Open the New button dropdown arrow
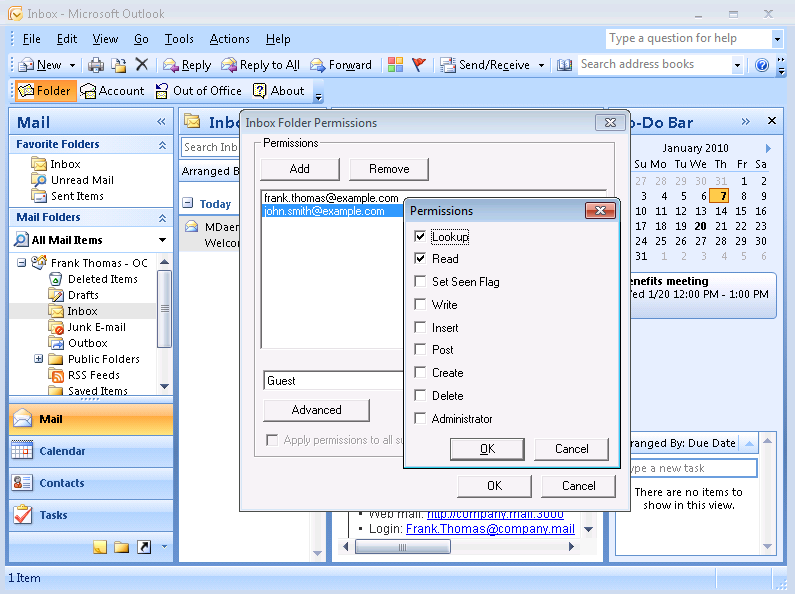 73,65
